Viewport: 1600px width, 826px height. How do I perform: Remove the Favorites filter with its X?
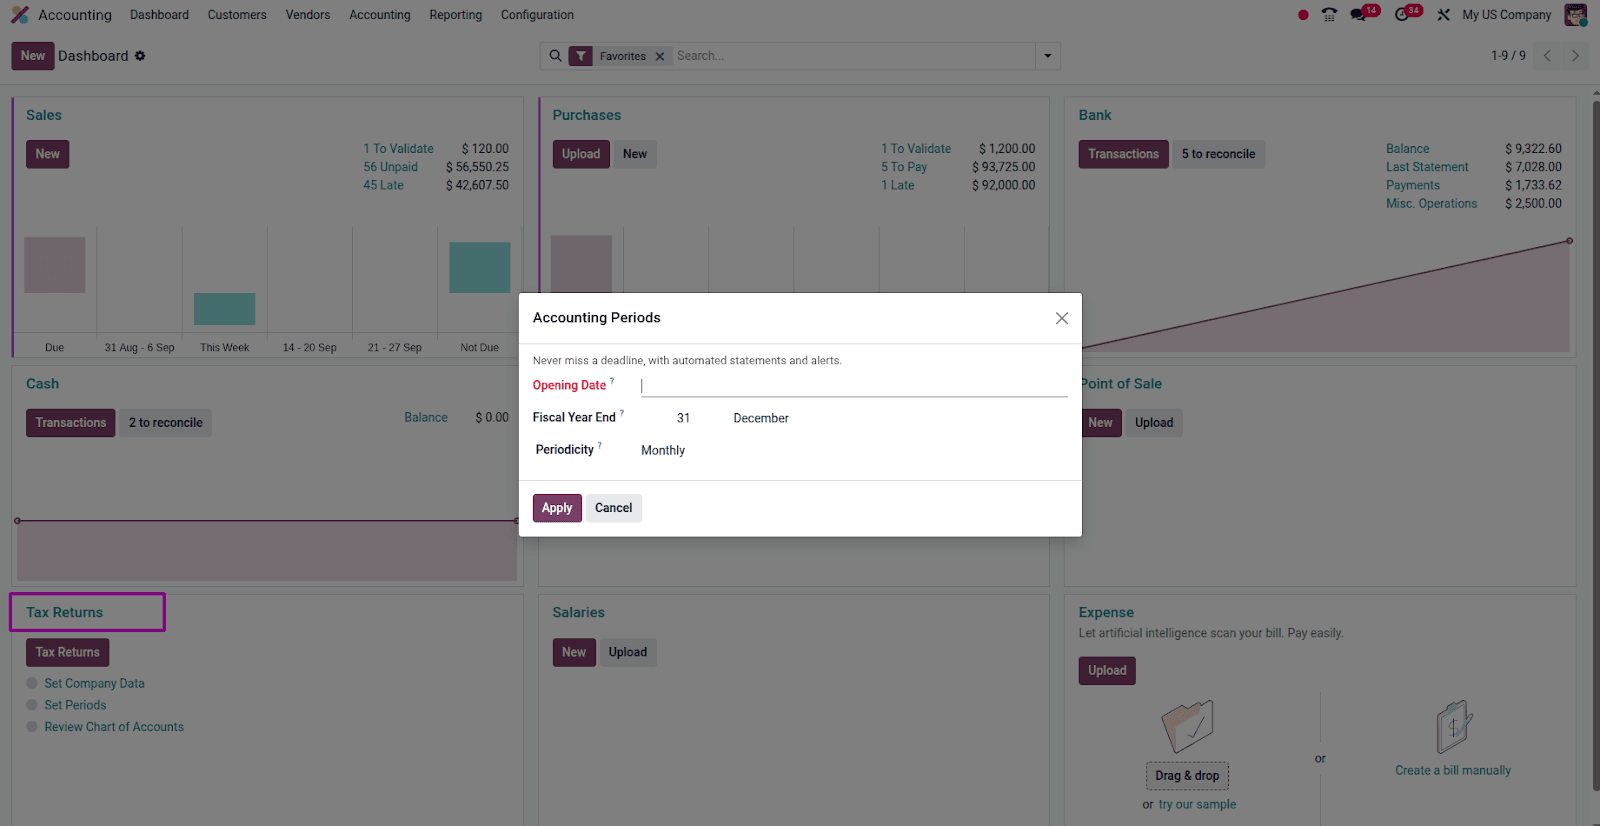[x=660, y=57]
